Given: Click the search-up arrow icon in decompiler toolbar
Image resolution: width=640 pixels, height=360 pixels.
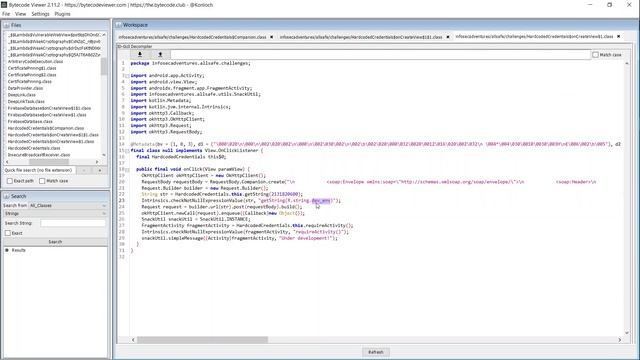Looking at the screenshot, I should [160, 54].
